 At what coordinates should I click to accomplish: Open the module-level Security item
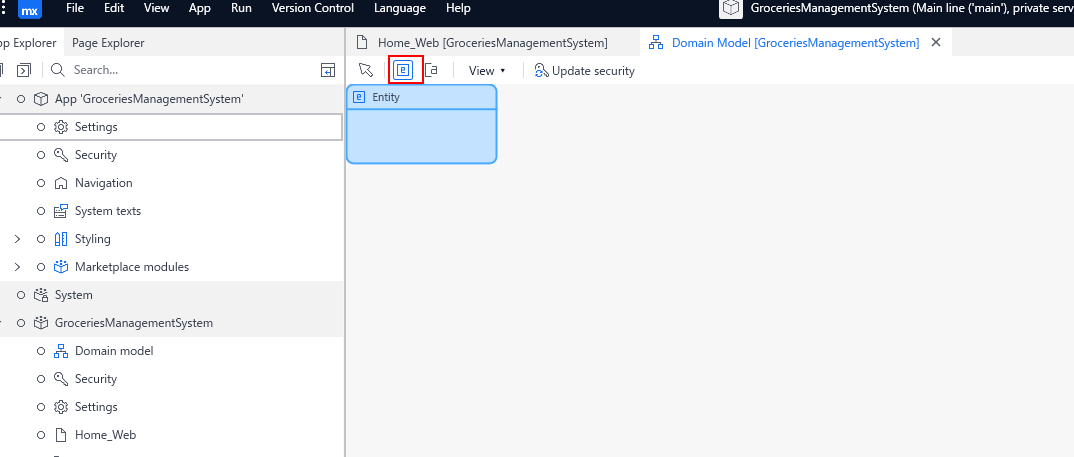(x=96, y=379)
